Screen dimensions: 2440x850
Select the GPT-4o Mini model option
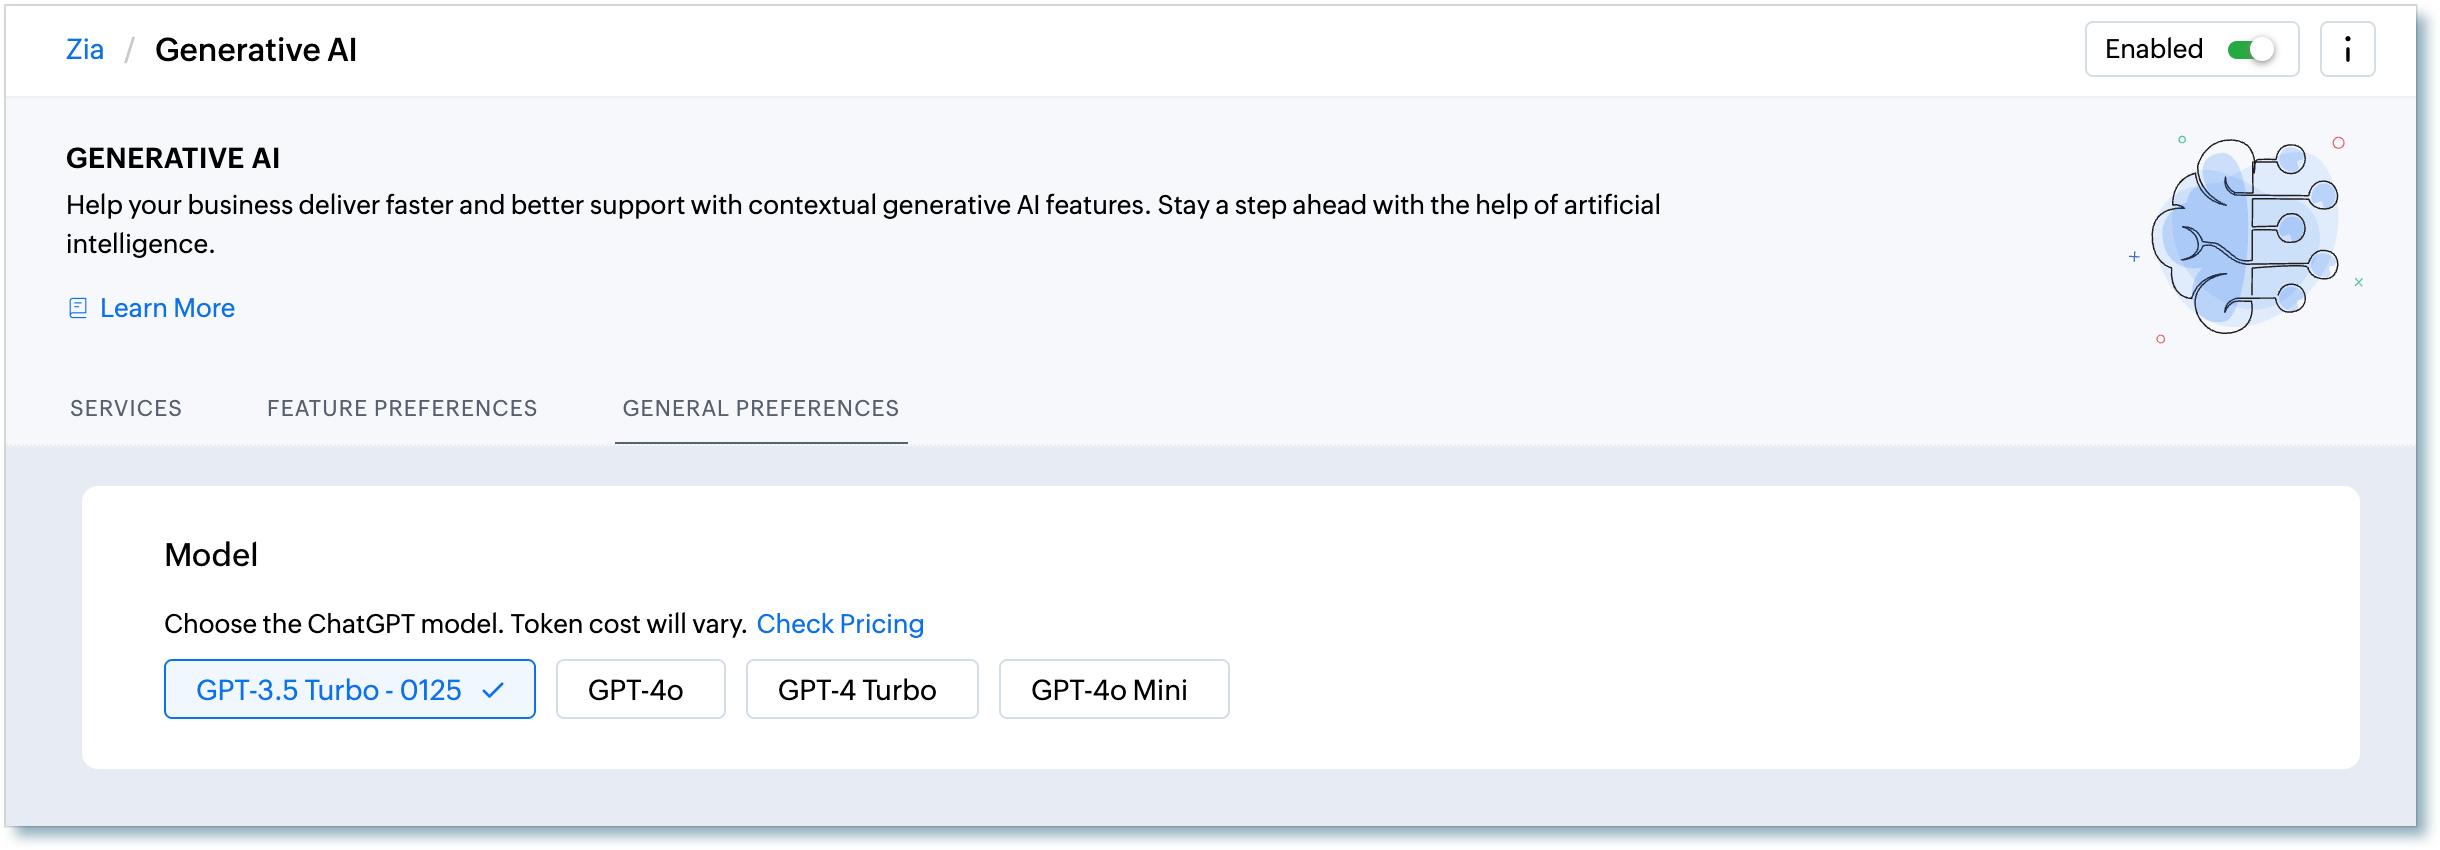click(x=1113, y=689)
